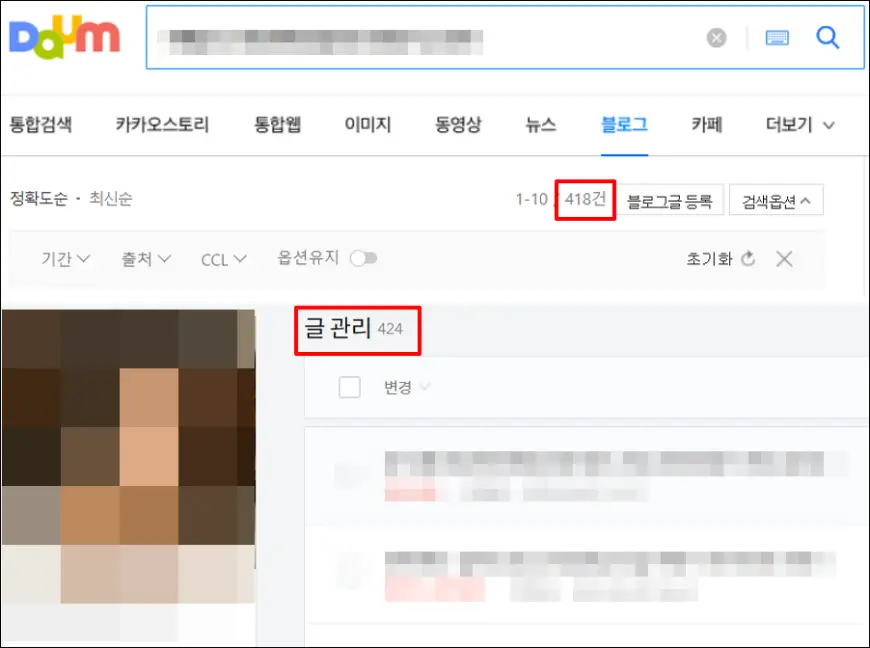Click the Daum logo
The width and height of the screenshot is (870, 648).
click(64, 37)
